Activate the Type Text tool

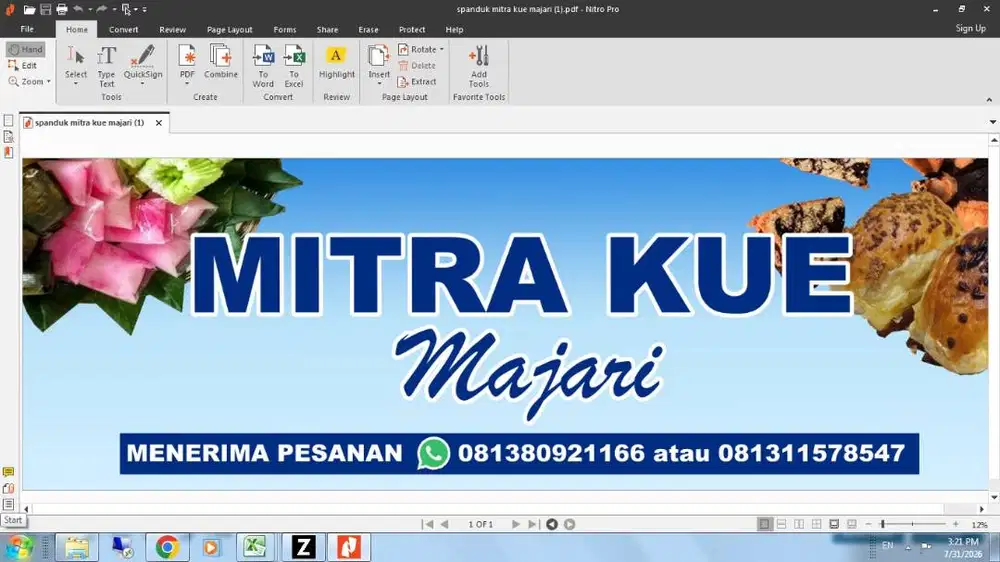tap(107, 66)
